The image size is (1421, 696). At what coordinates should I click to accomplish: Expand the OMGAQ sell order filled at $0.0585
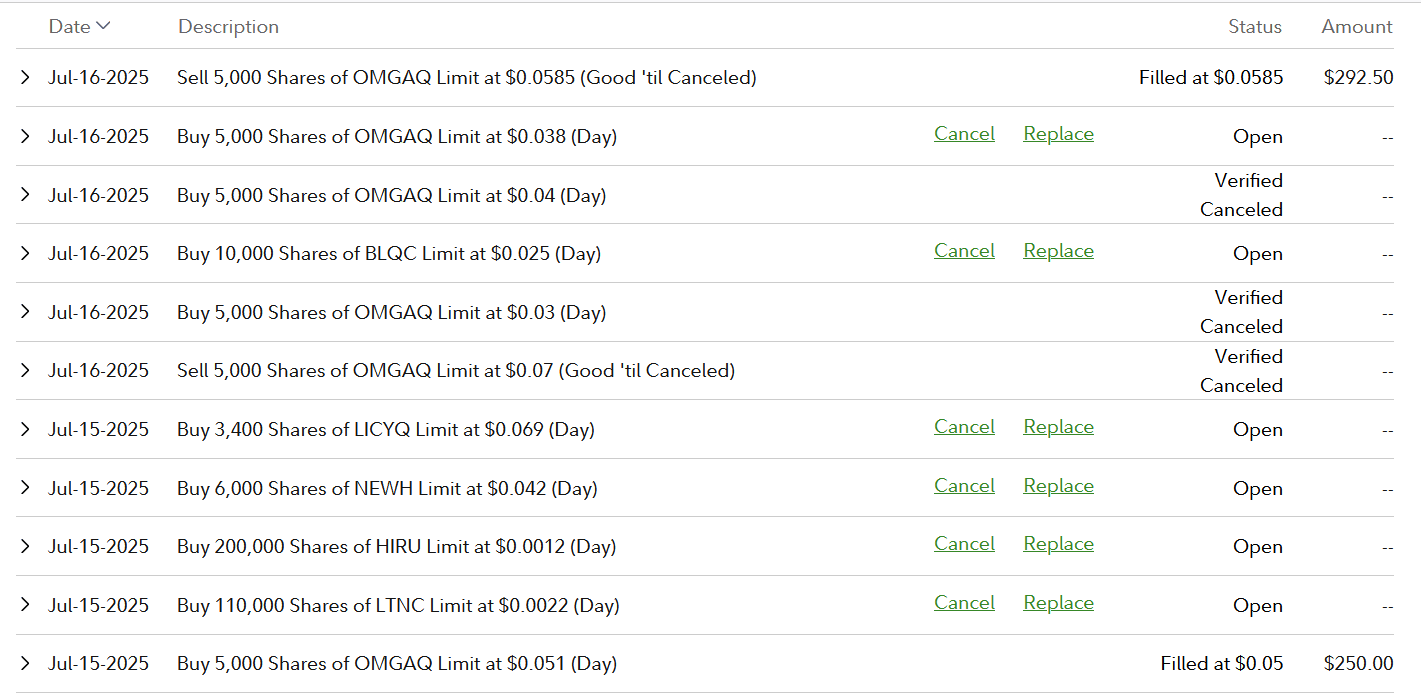26,78
